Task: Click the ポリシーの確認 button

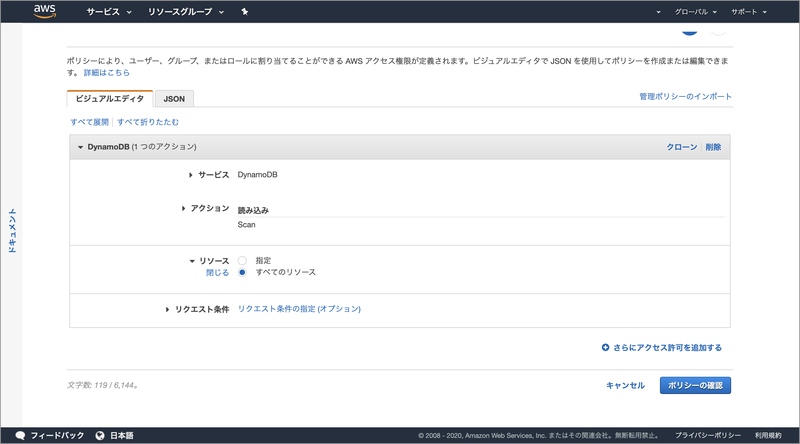Action: pyautogui.click(x=695, y=385)
